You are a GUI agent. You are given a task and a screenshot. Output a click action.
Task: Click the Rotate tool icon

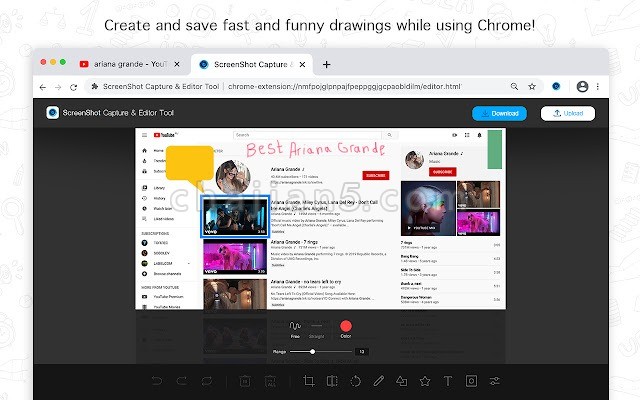point(355,381)
